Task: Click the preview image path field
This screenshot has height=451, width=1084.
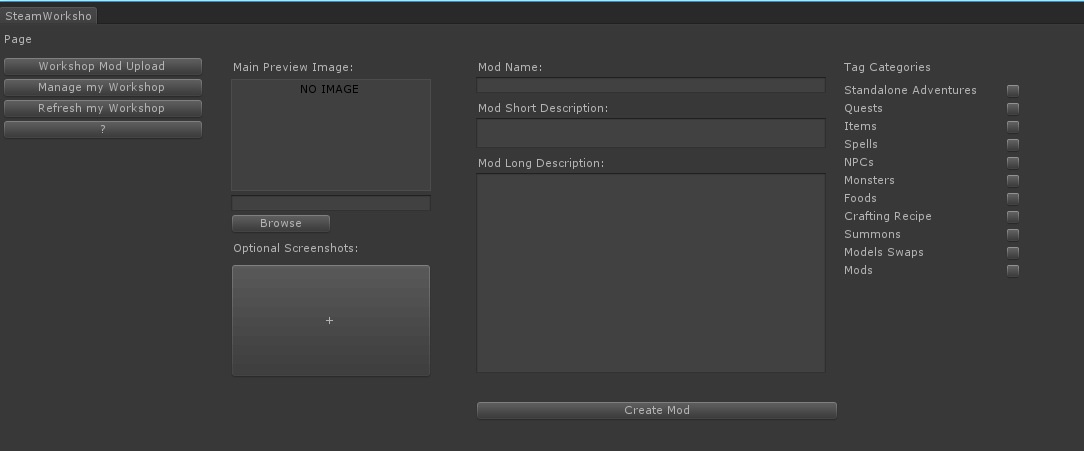Action: [x=330, y=203]
